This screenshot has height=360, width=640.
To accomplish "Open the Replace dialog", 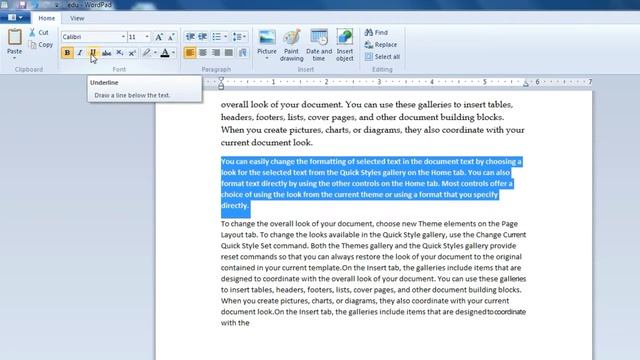I will (x=381, y=44).
